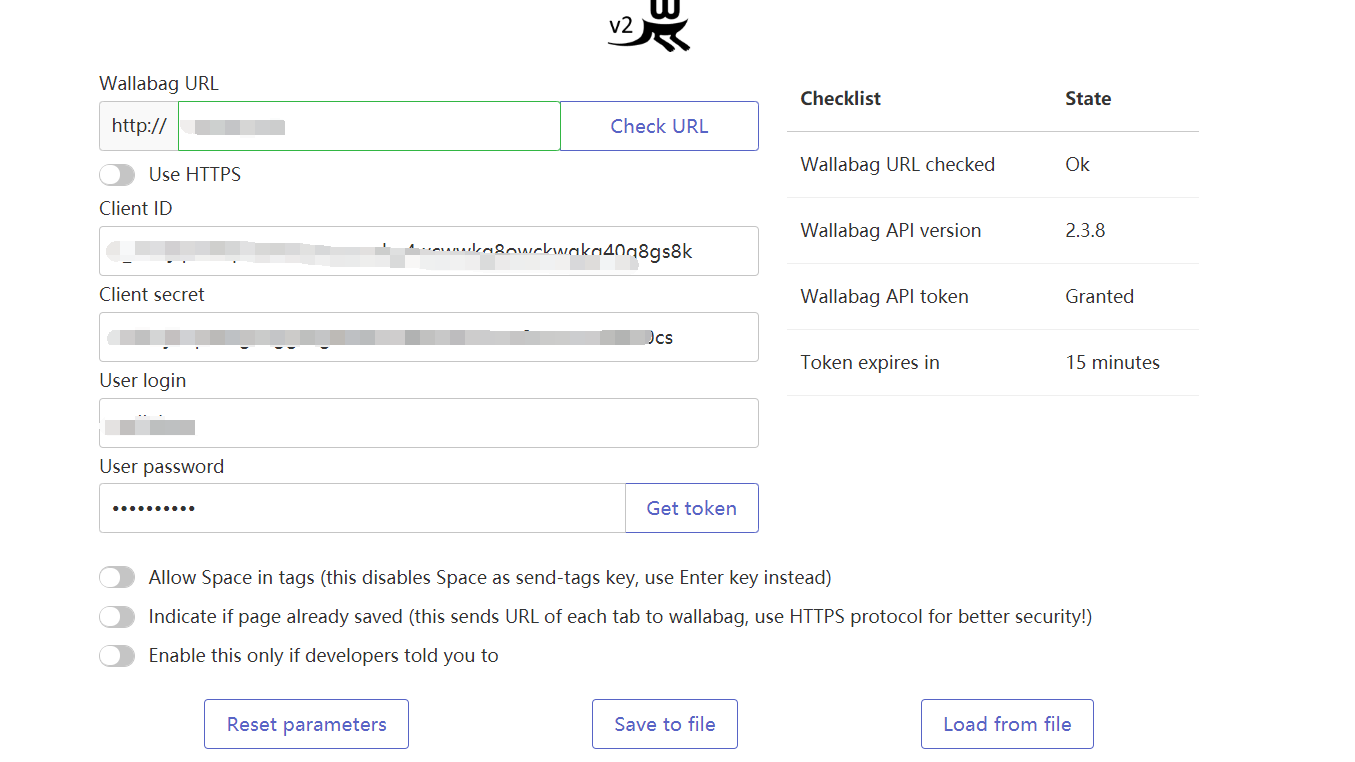Focus the Wallabag URL input field
Image resolution: width=1355 pixels, height=762 pixels.
coord(369,126)
